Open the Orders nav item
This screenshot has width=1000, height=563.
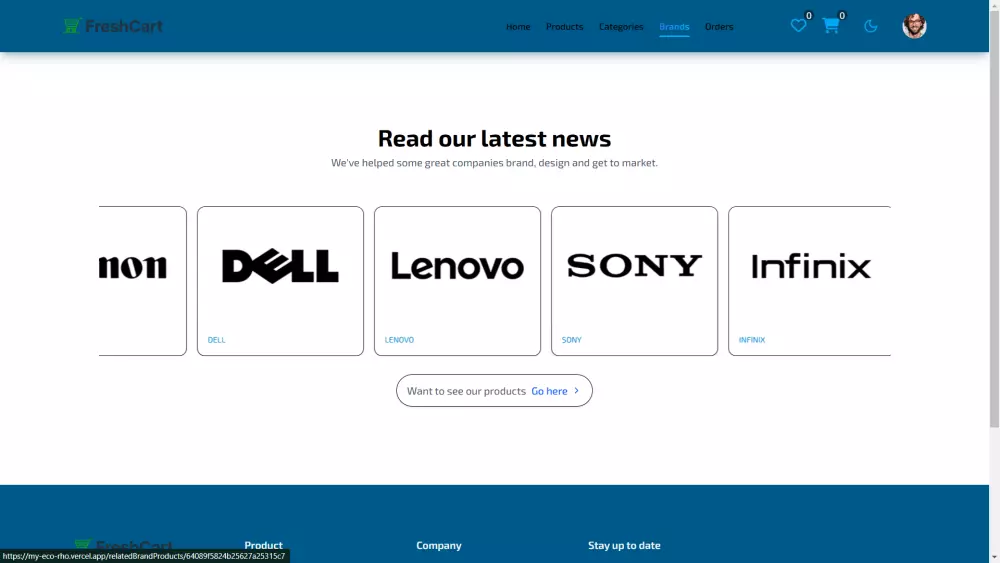click(719, 27)
